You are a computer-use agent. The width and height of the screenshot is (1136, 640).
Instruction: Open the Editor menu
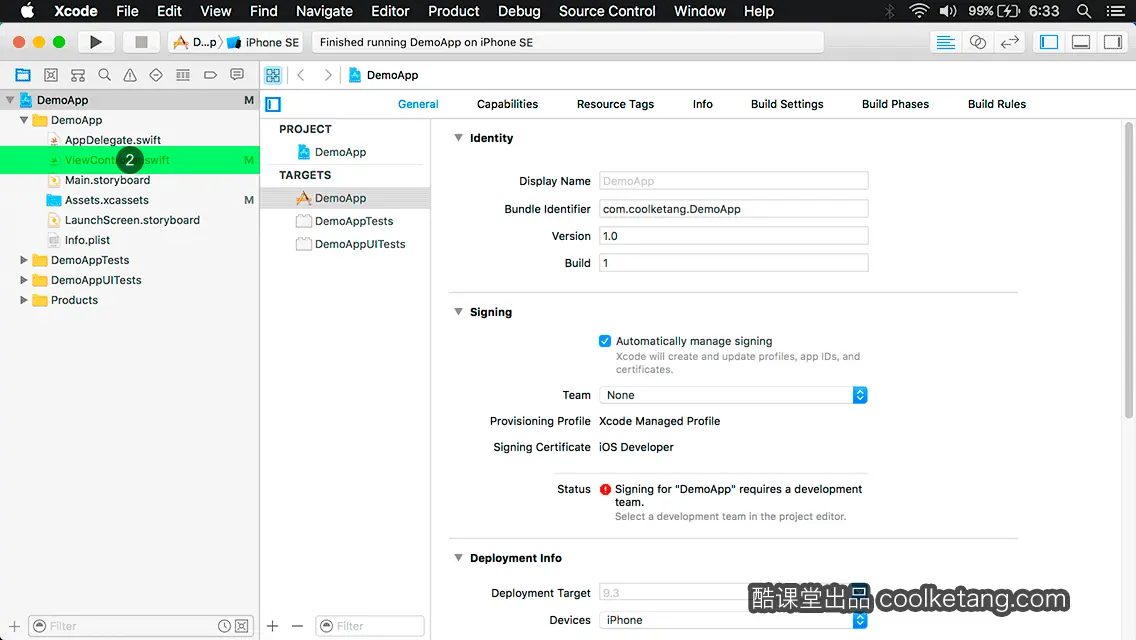[x=390, y=11]
